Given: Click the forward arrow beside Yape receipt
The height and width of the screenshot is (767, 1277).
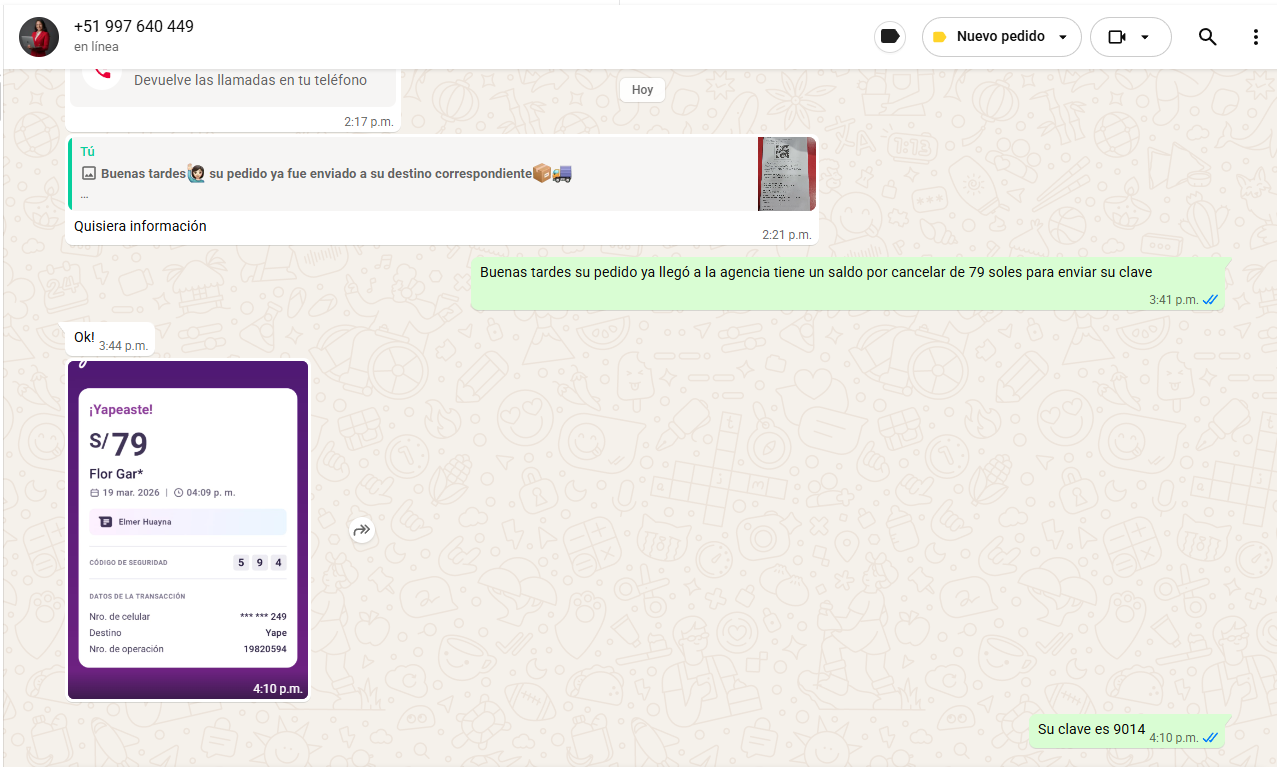Looking at the screenshot, I should pyautogui.click(x=362, y=530).
